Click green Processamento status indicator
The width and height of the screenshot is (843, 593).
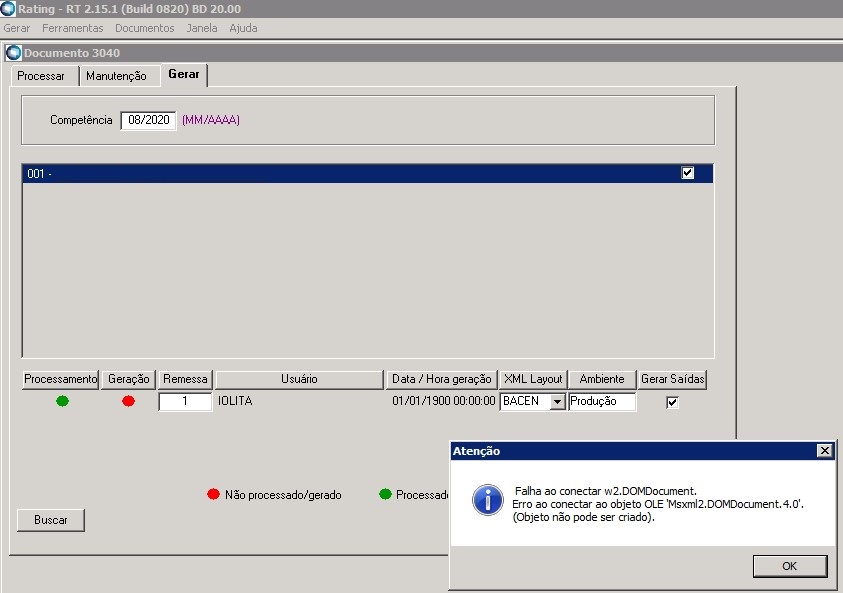(x=62, y=401)
